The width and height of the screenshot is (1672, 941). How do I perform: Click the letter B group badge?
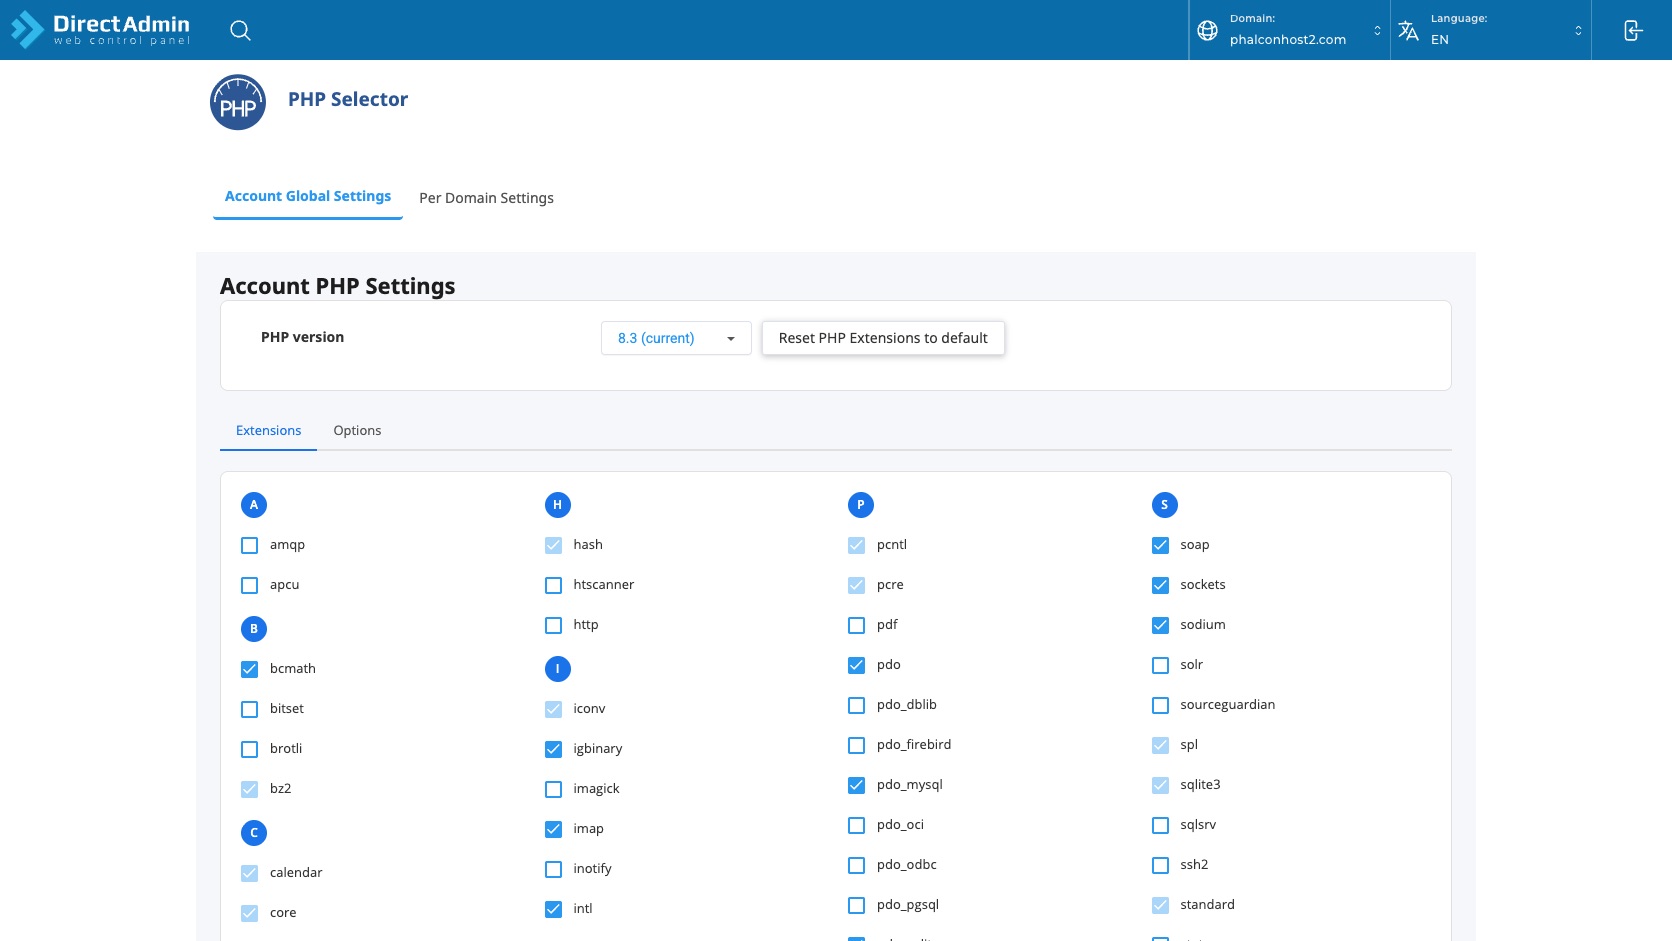[254, 629]
